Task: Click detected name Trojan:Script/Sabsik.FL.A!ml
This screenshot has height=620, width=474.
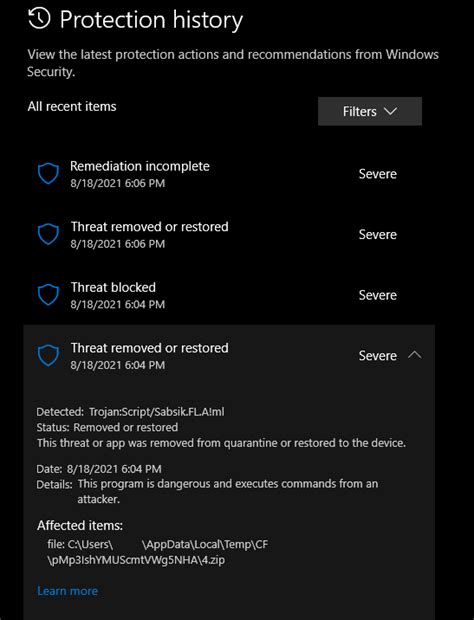Action: 157,412
